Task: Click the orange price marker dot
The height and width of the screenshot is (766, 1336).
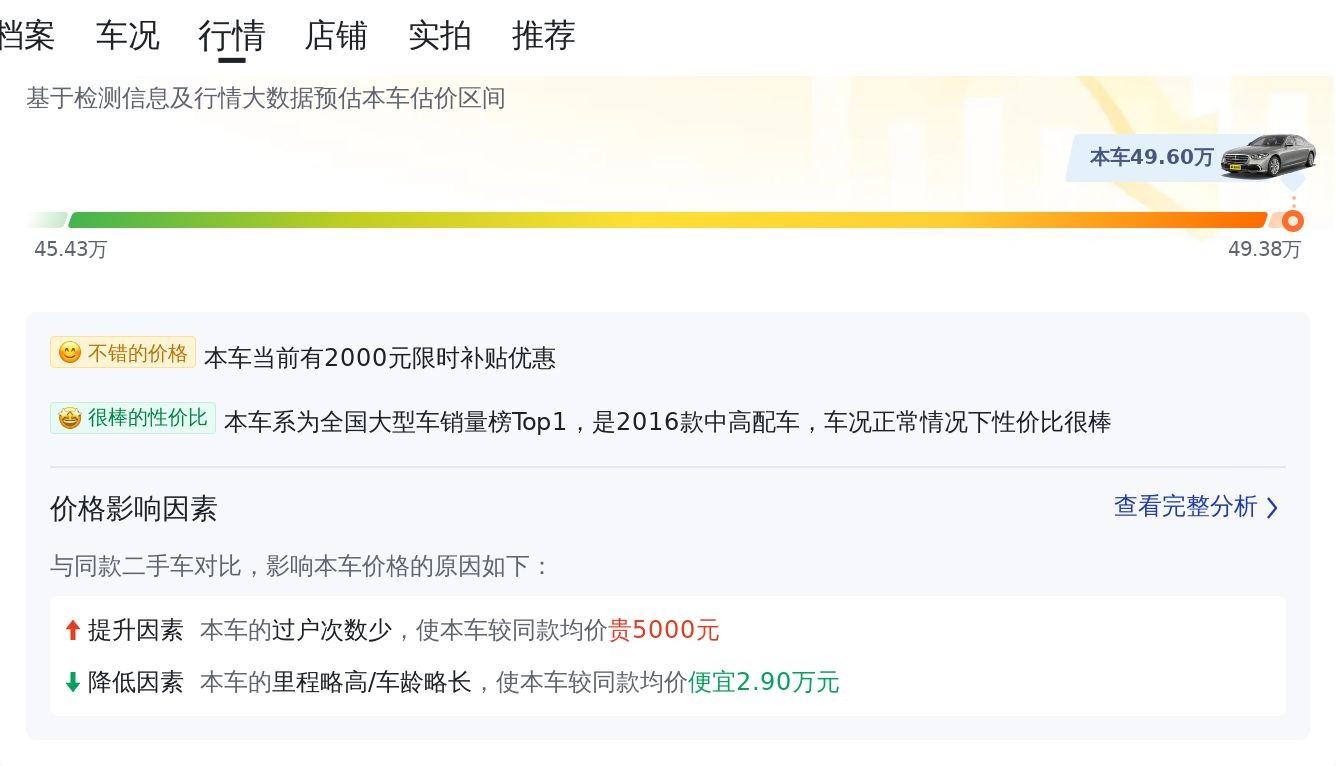Action: [x=1293, y=221]
